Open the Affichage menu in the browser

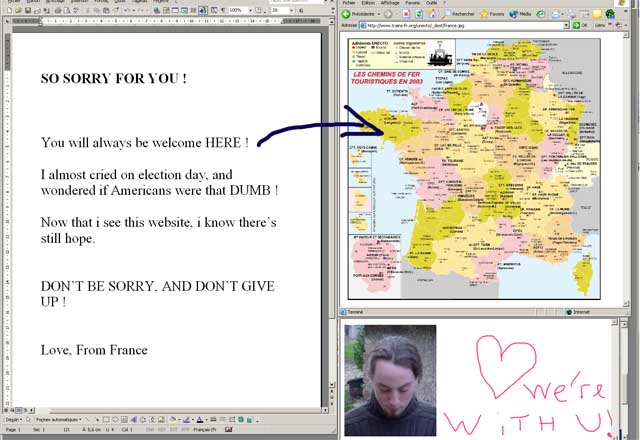(389, 3)
